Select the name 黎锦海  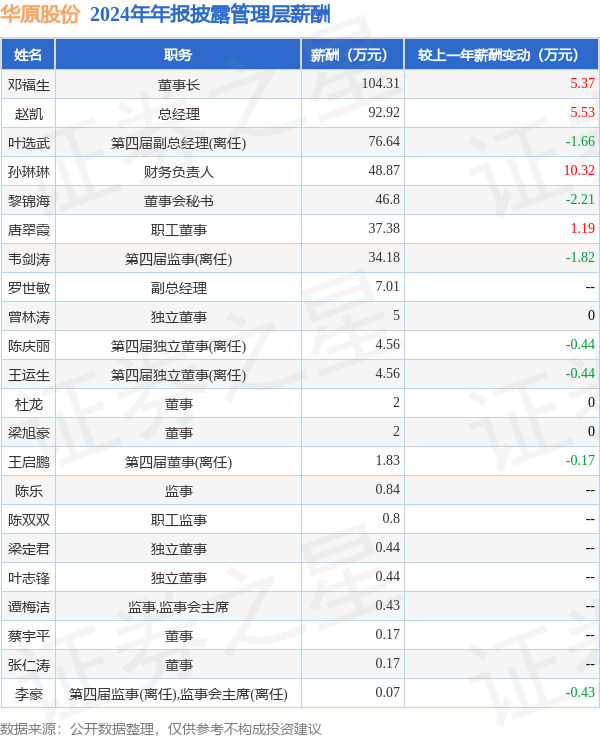[x=29, y=201]
